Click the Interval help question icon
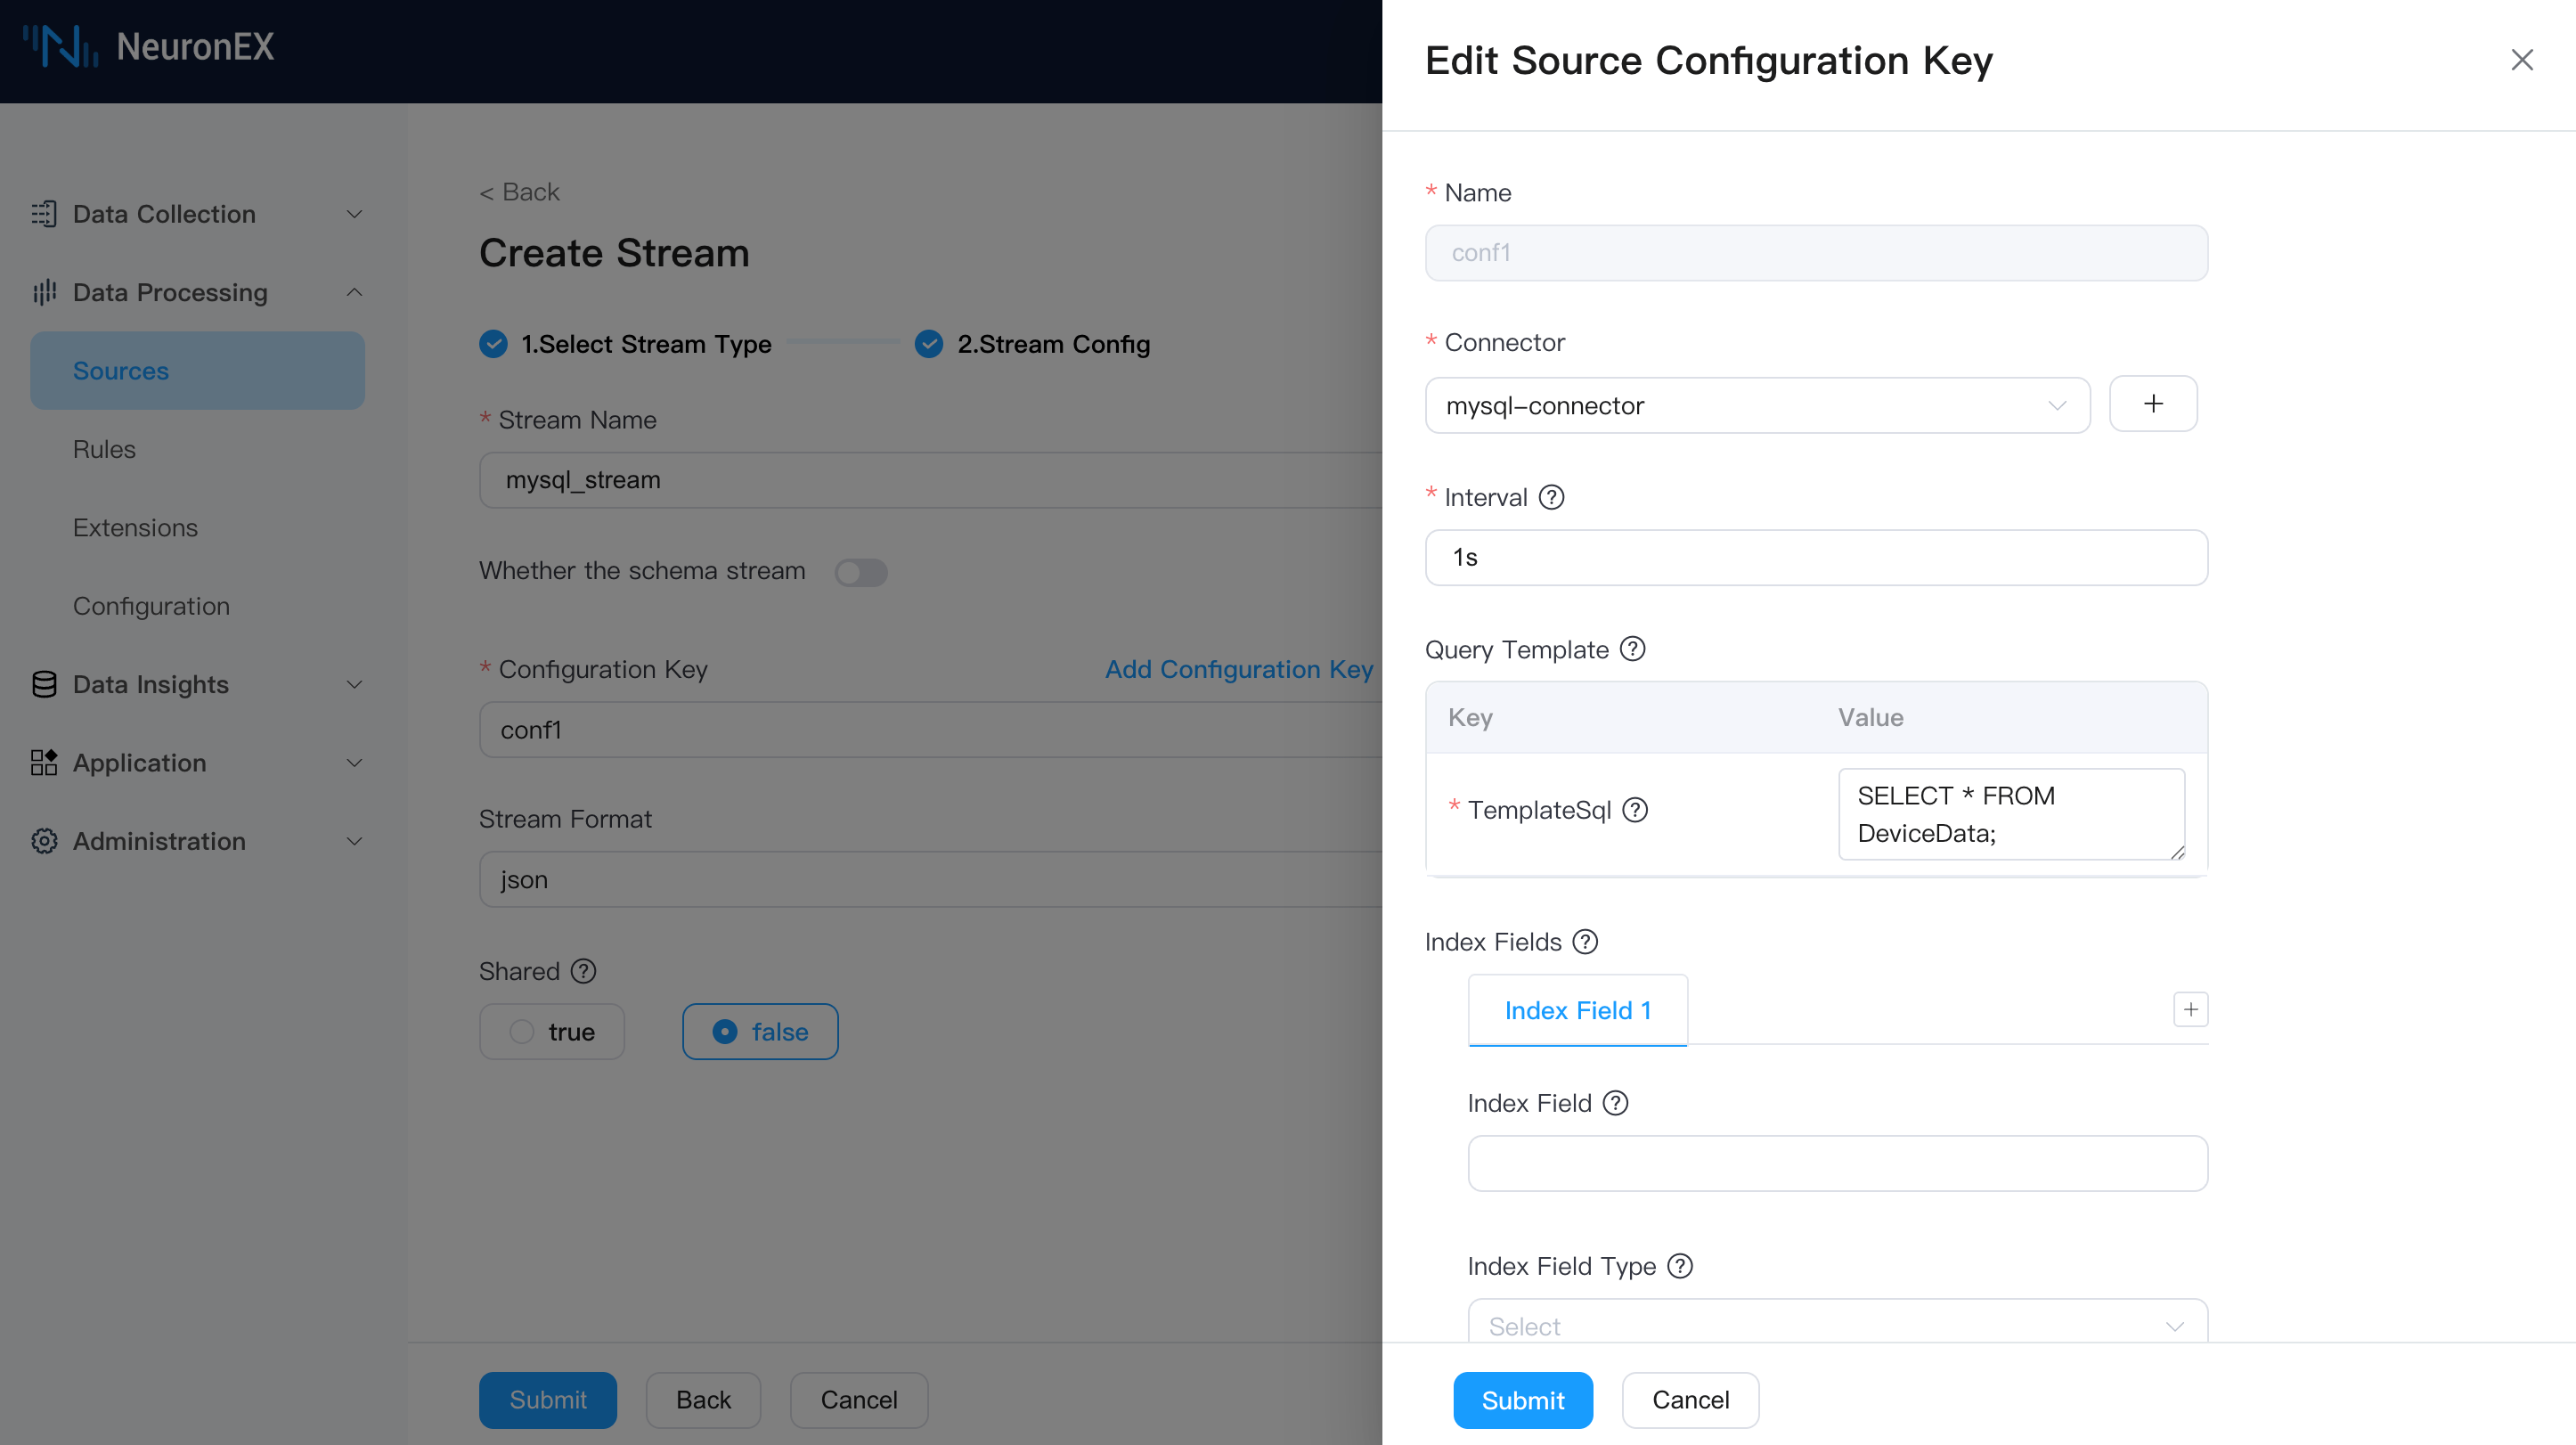Image resolution: width=2576 pixels, height=1445 pixels. (x=1551, y=497)
